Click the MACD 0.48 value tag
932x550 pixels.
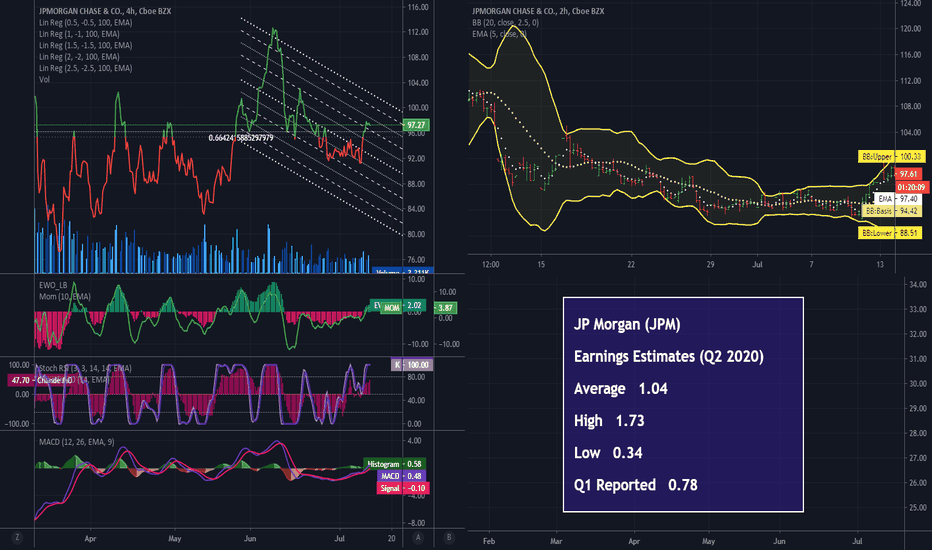pyautogui.click(x=402, y=476)
